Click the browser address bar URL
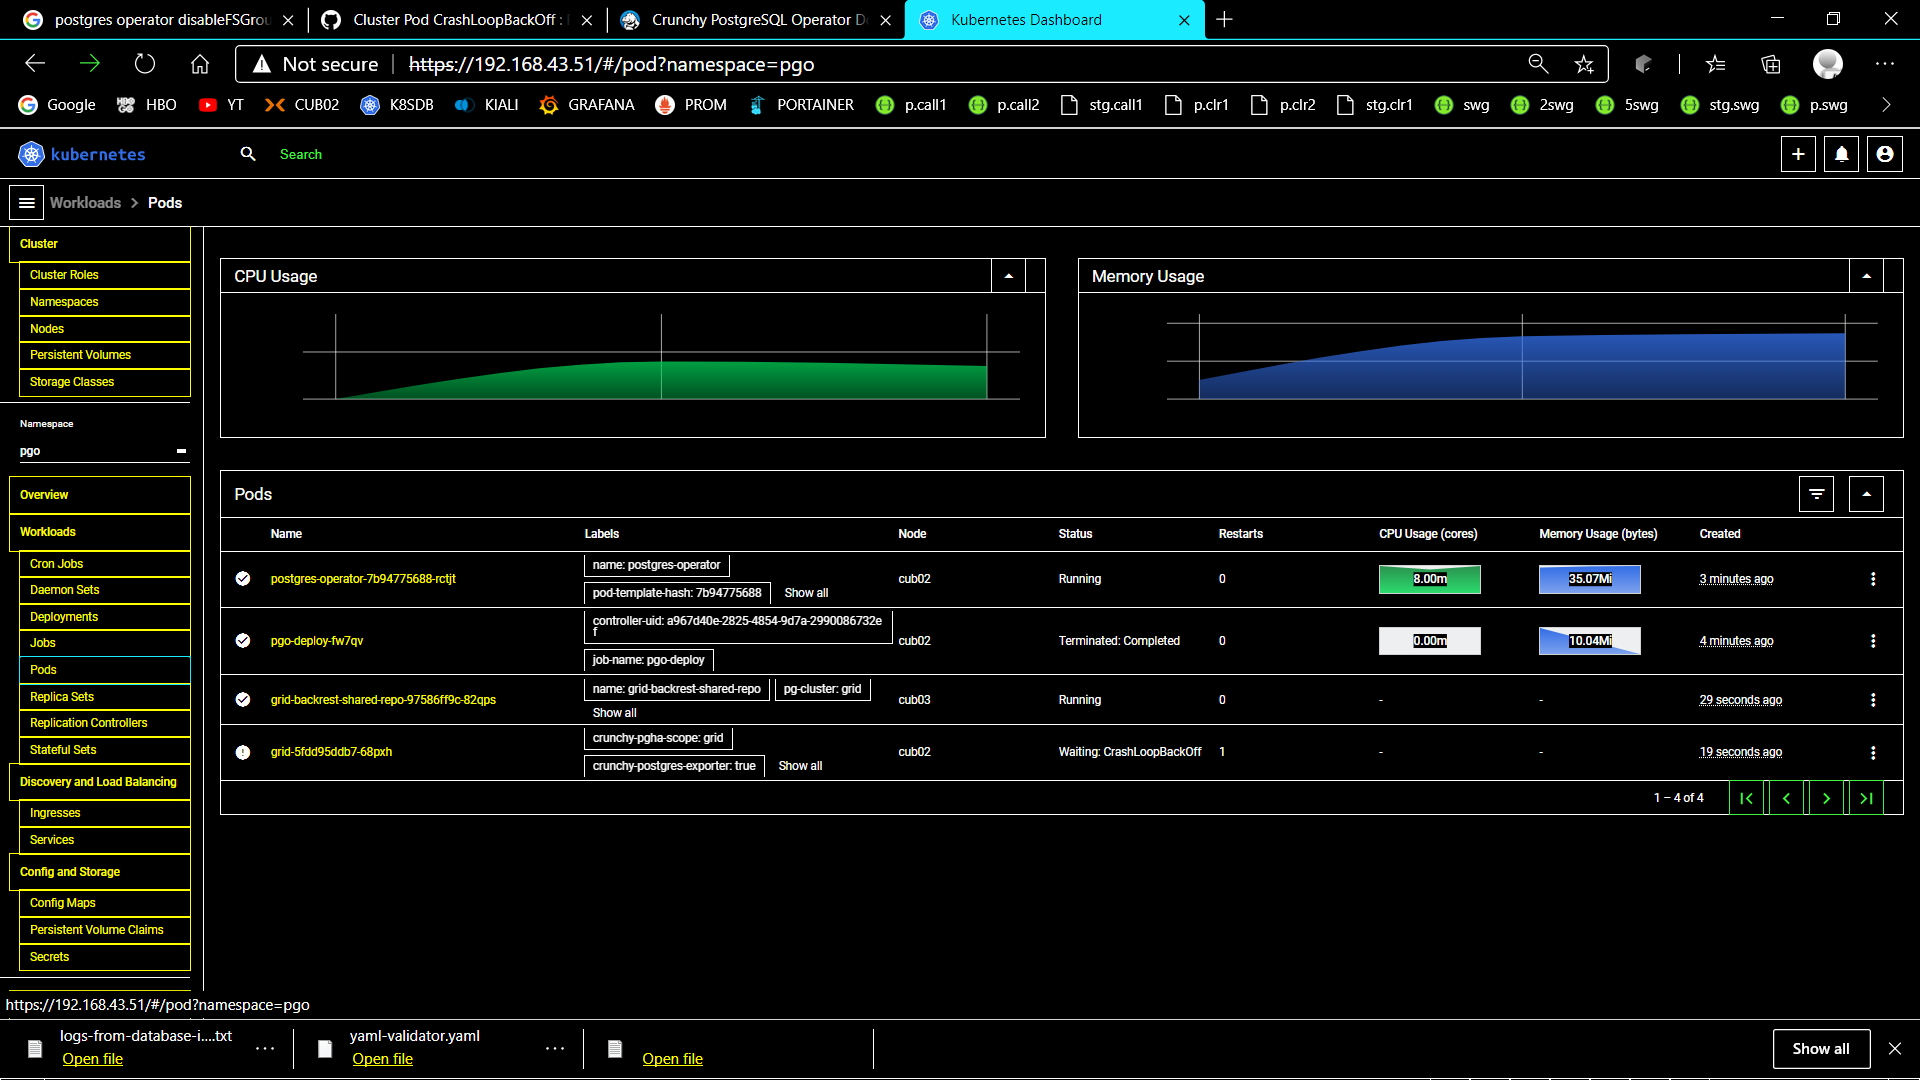Image resolution: width=1920 pixels, height=1080 pixels. pos(612,64)
